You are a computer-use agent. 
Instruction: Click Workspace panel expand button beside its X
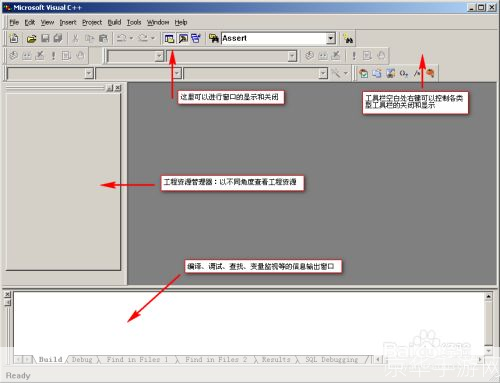[x=110, y=88]
